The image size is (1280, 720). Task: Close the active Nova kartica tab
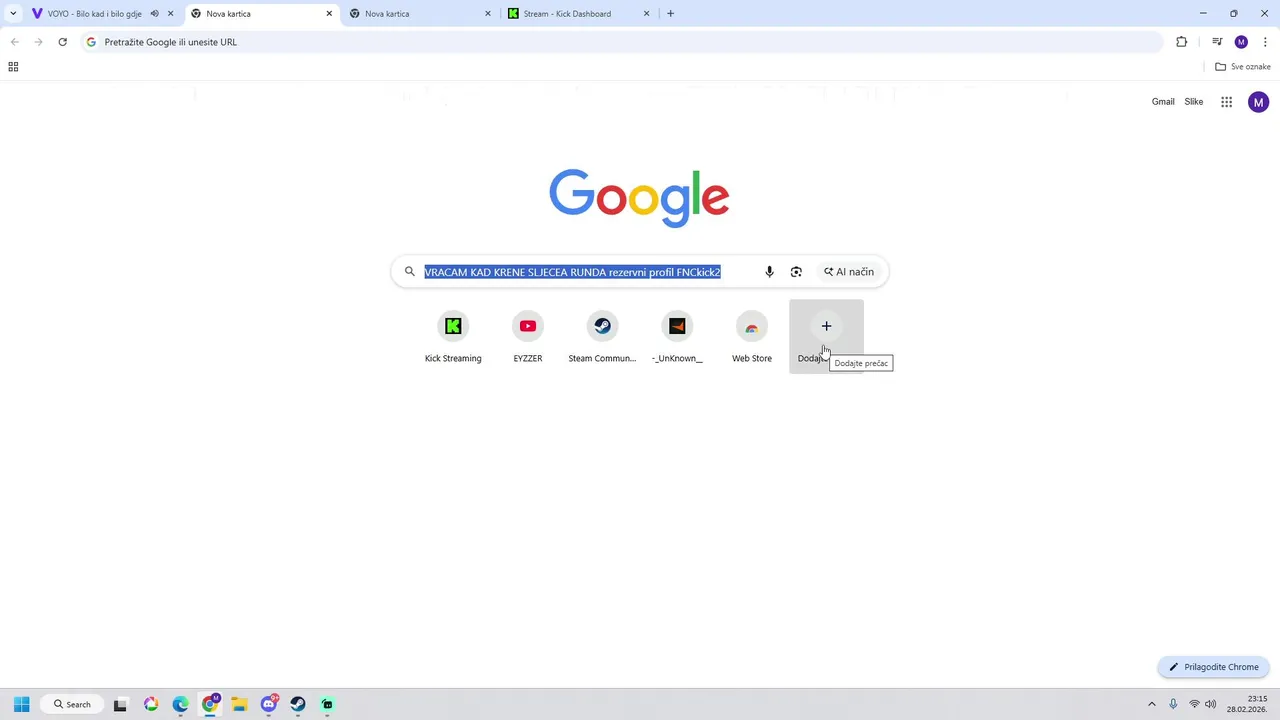pos(329,14)
